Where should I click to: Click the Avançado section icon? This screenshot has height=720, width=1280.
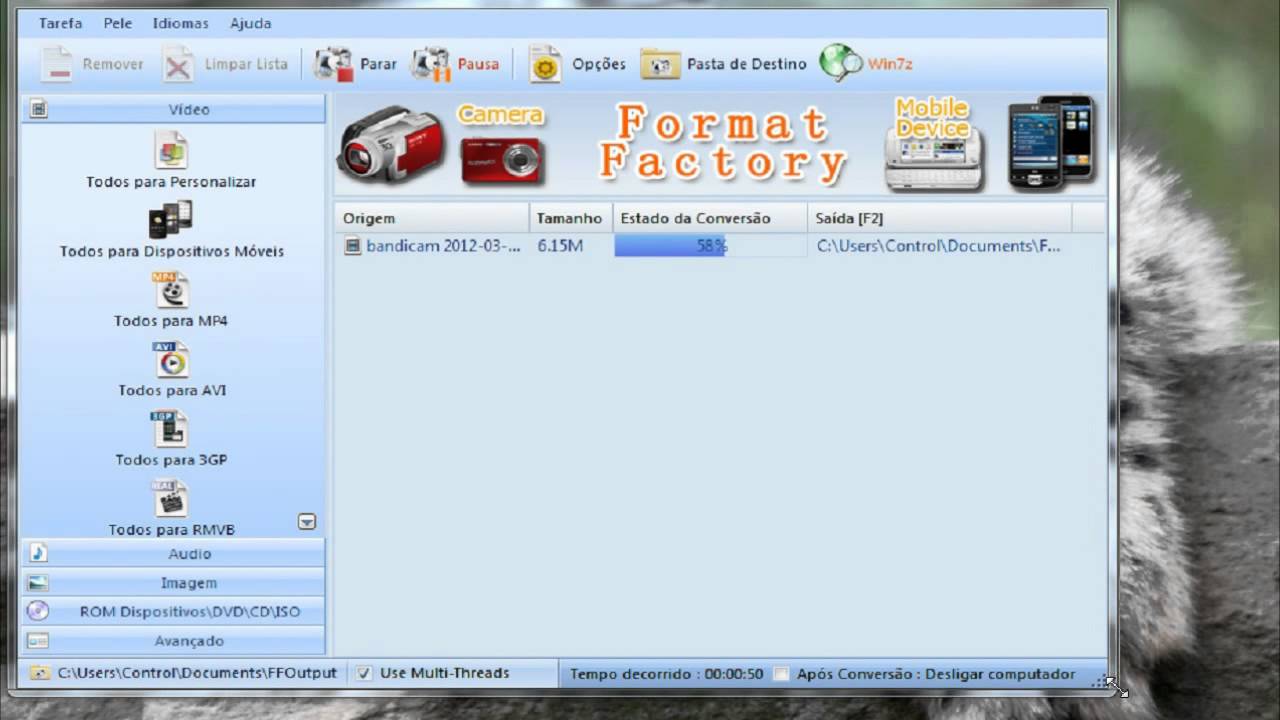pyautogui.click(x=38, y=640)
